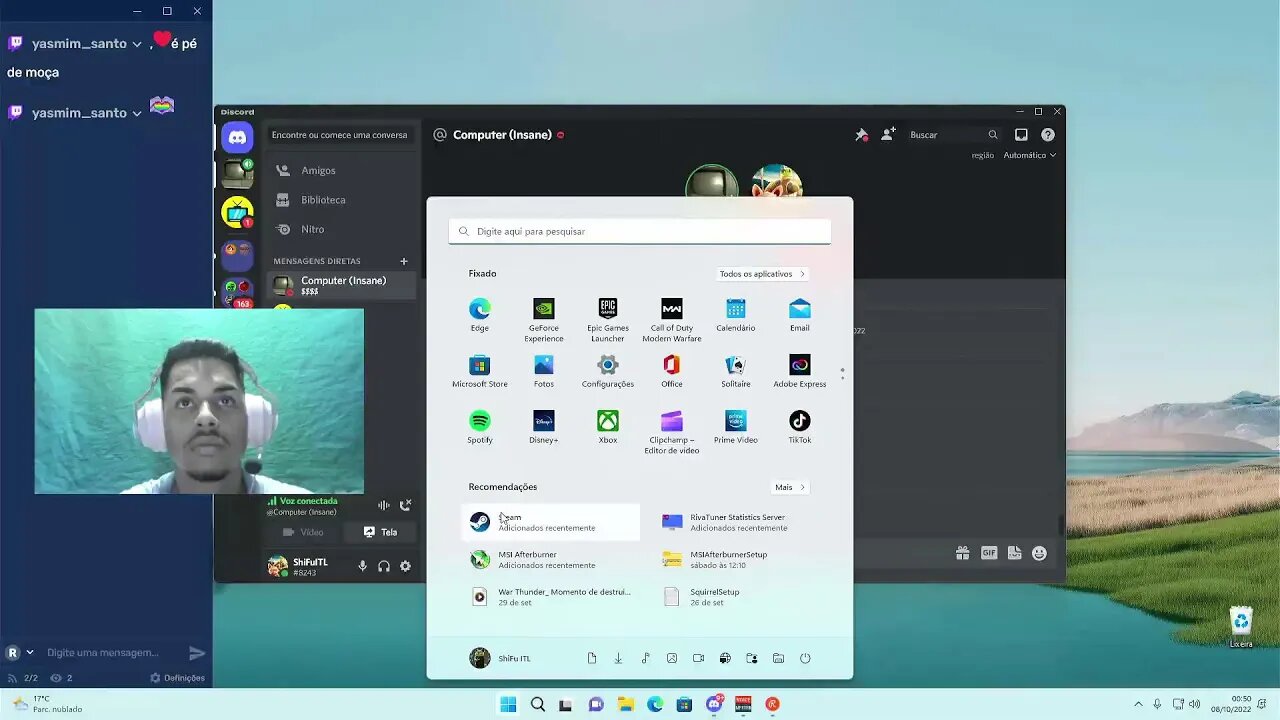The image size is (1280, 720).
Task: Open Videos folder shortcut in Start footer
Action: click(x=698, y=658)
